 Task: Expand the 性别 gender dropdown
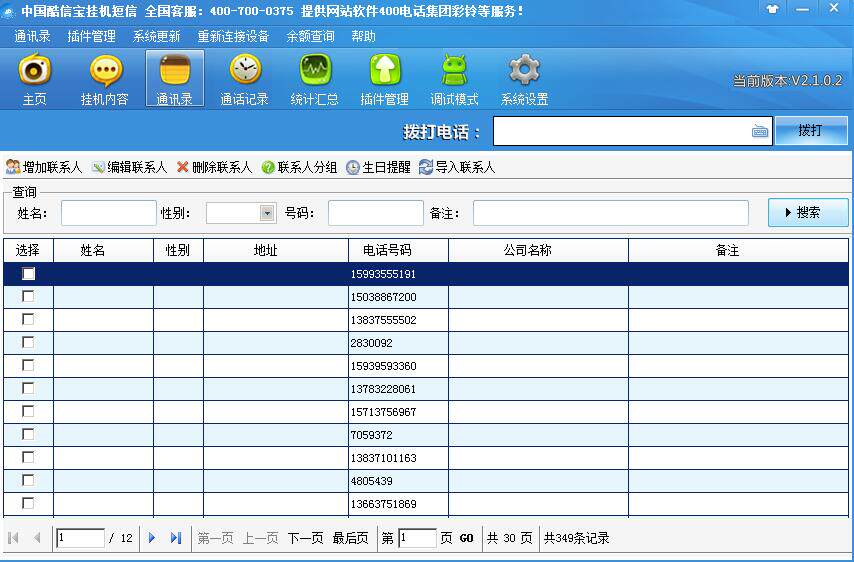(x=267, y=213)
